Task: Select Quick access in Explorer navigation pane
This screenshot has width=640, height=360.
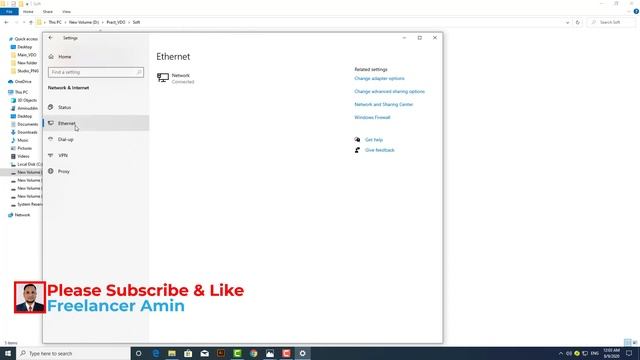Action: tap(26, 39)
